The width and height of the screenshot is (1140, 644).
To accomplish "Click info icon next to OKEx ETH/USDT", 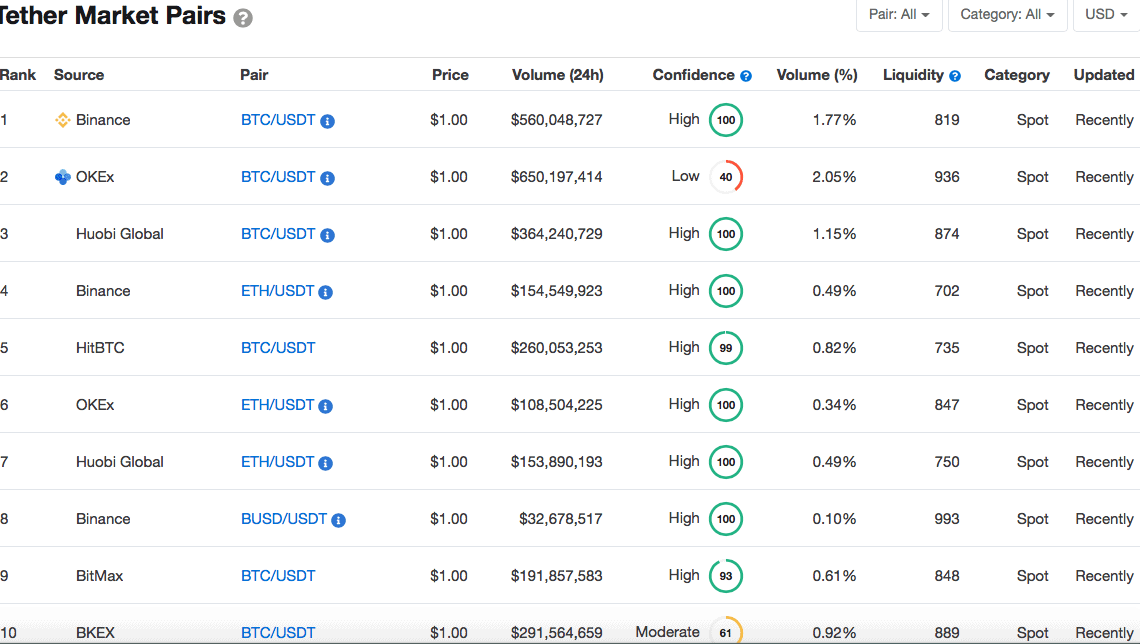I will 325,406.
